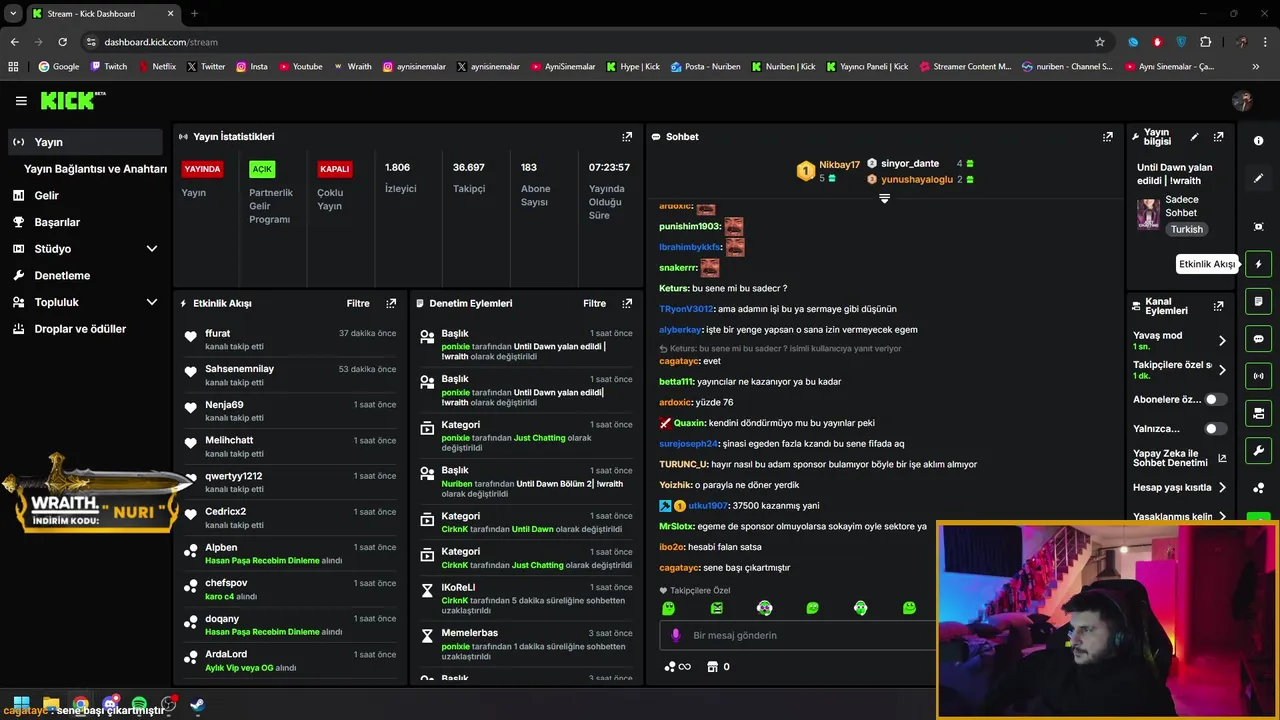Pop out the Sohbet chat panel
Viewport: 1280px width, 720px height.
click(1108, 136)
